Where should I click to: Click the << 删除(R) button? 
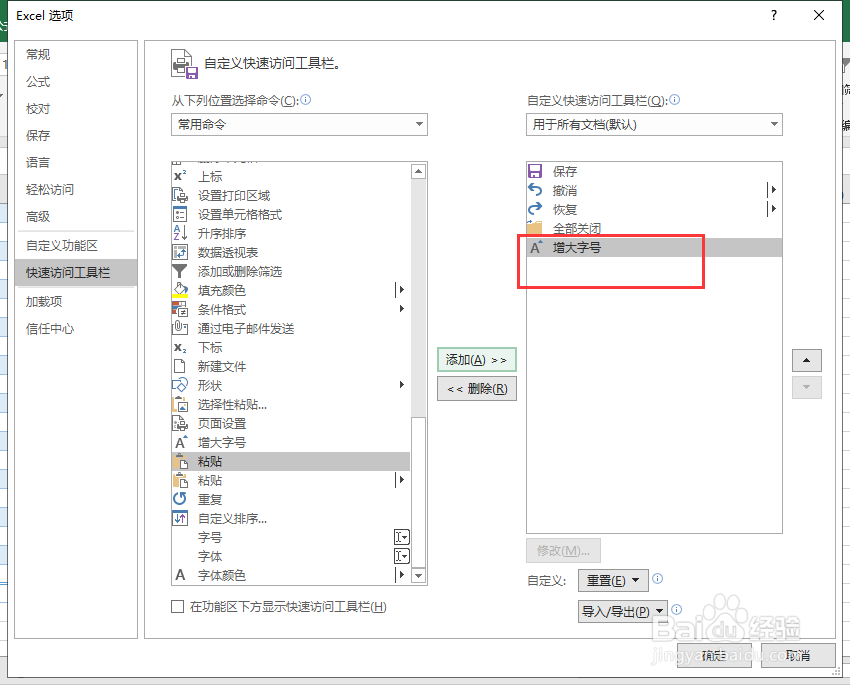click(x=477, y=389)
